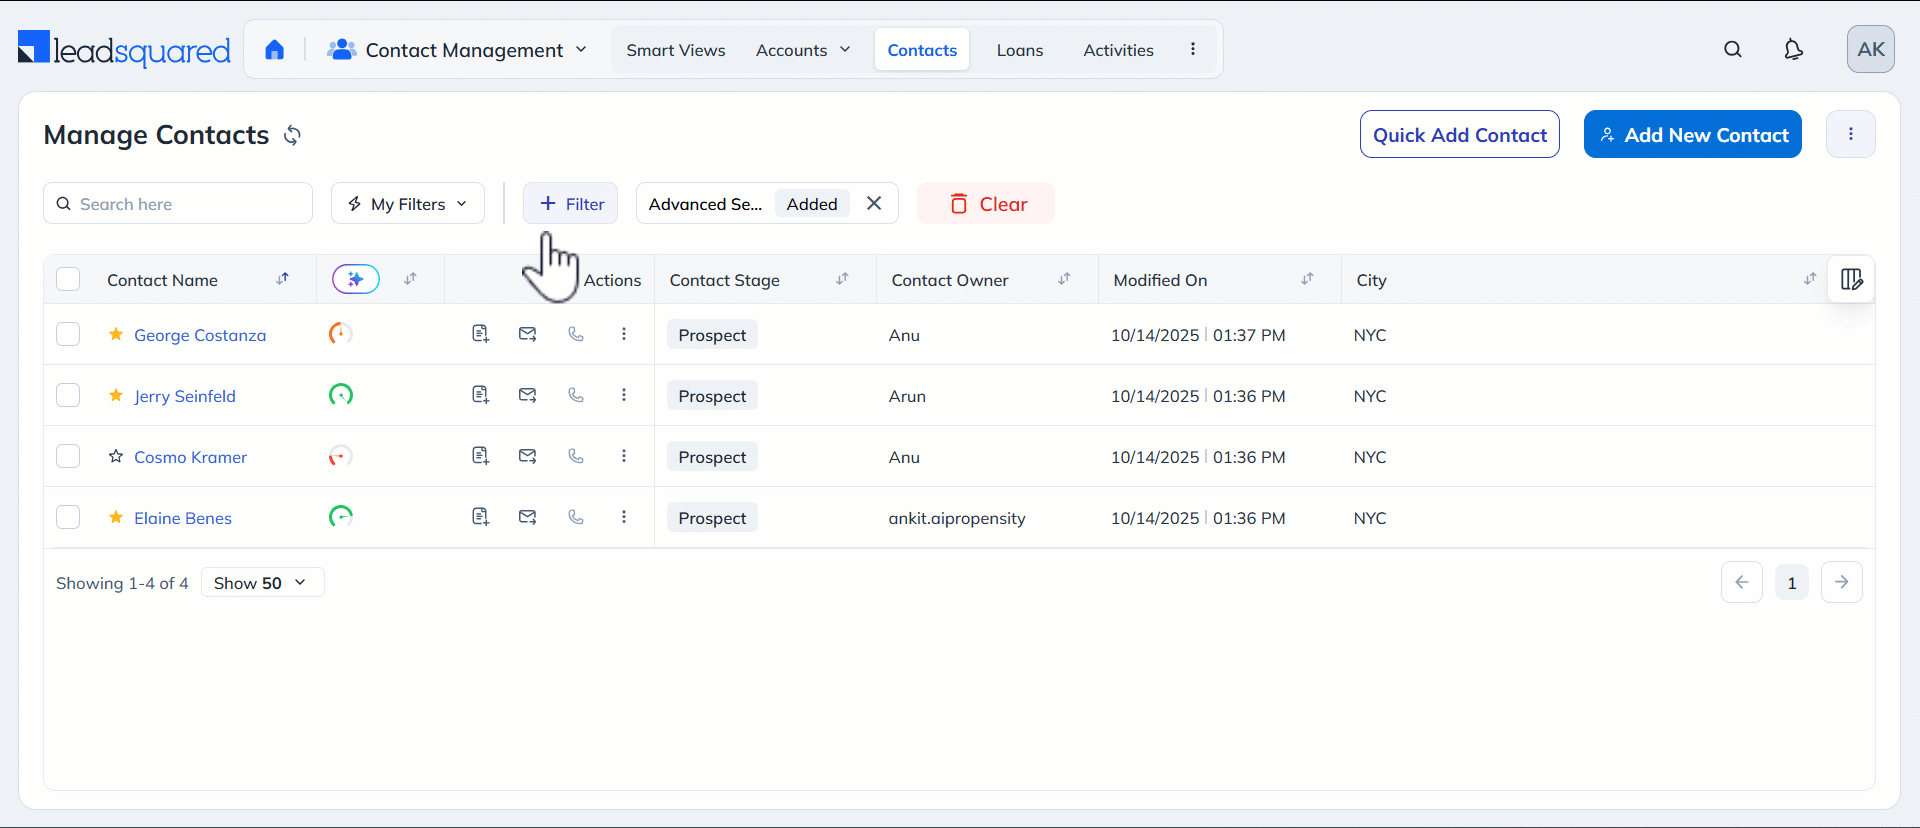Call Jerry Seinfeld using the phone icon
Viewport: 1920px width, 828px height.
[576, 396]
